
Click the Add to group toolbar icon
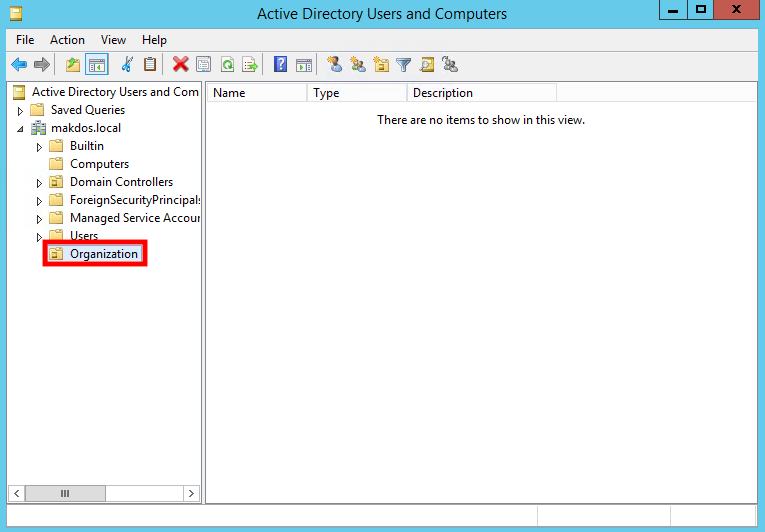click(x=450, y=64)
